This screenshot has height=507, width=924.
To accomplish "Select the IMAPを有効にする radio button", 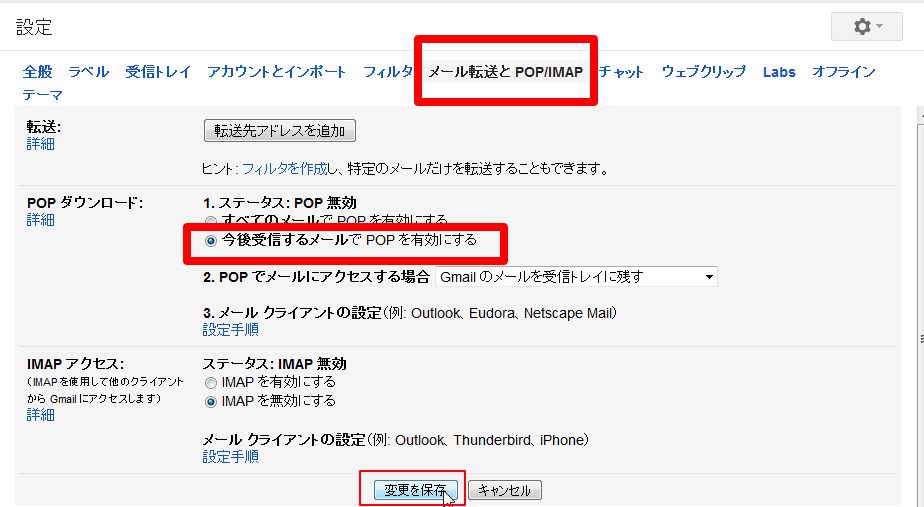I will (x=210, y=382).
